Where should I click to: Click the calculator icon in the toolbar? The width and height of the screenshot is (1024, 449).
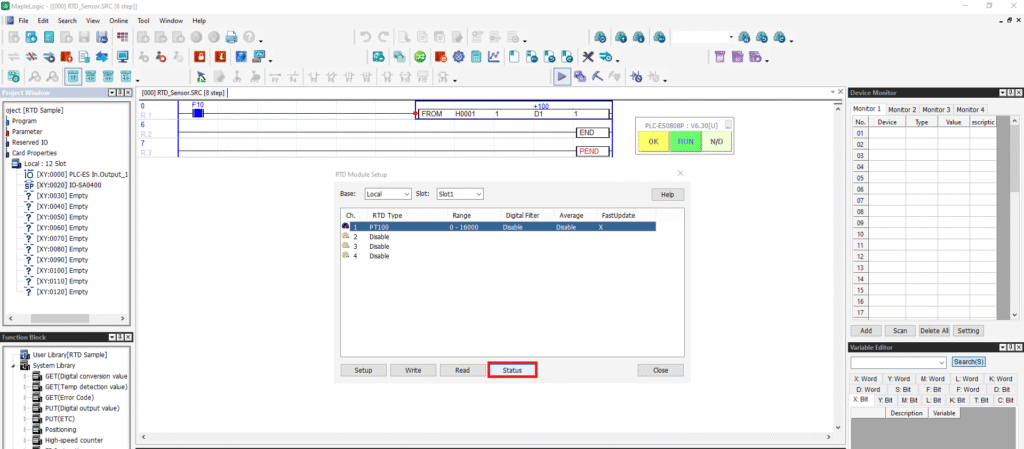pos(476,57)
